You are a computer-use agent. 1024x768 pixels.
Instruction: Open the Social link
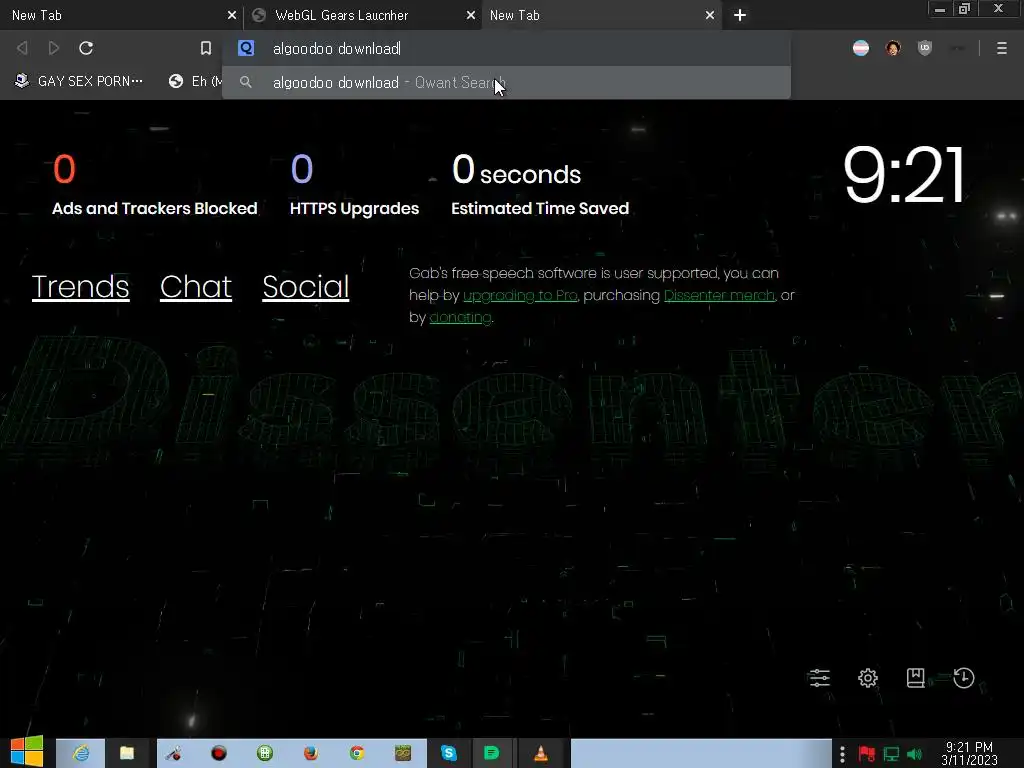click(x=306, y=287)
